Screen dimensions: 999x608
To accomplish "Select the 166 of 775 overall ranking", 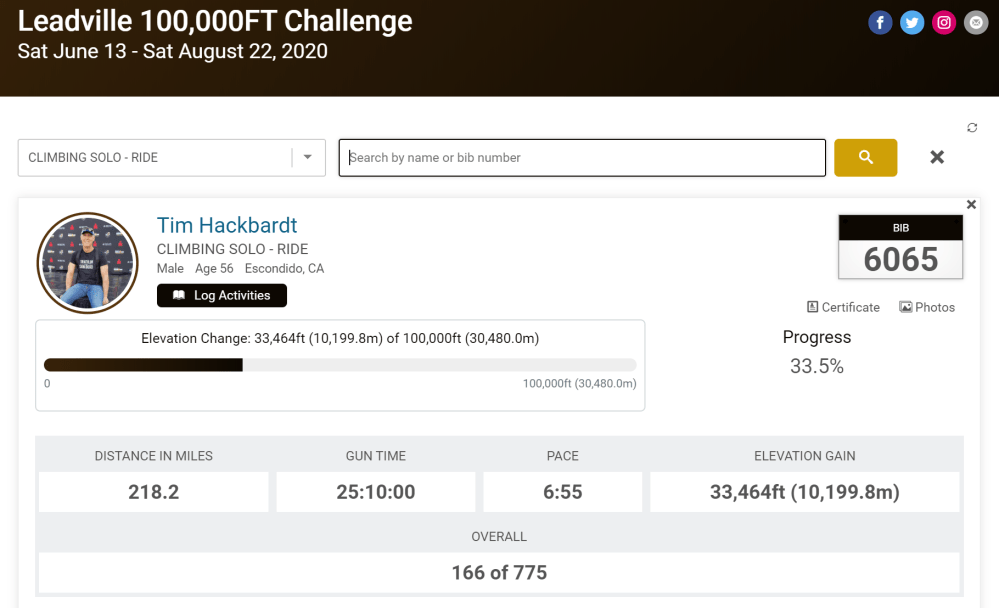I will (x=499, y=573).
